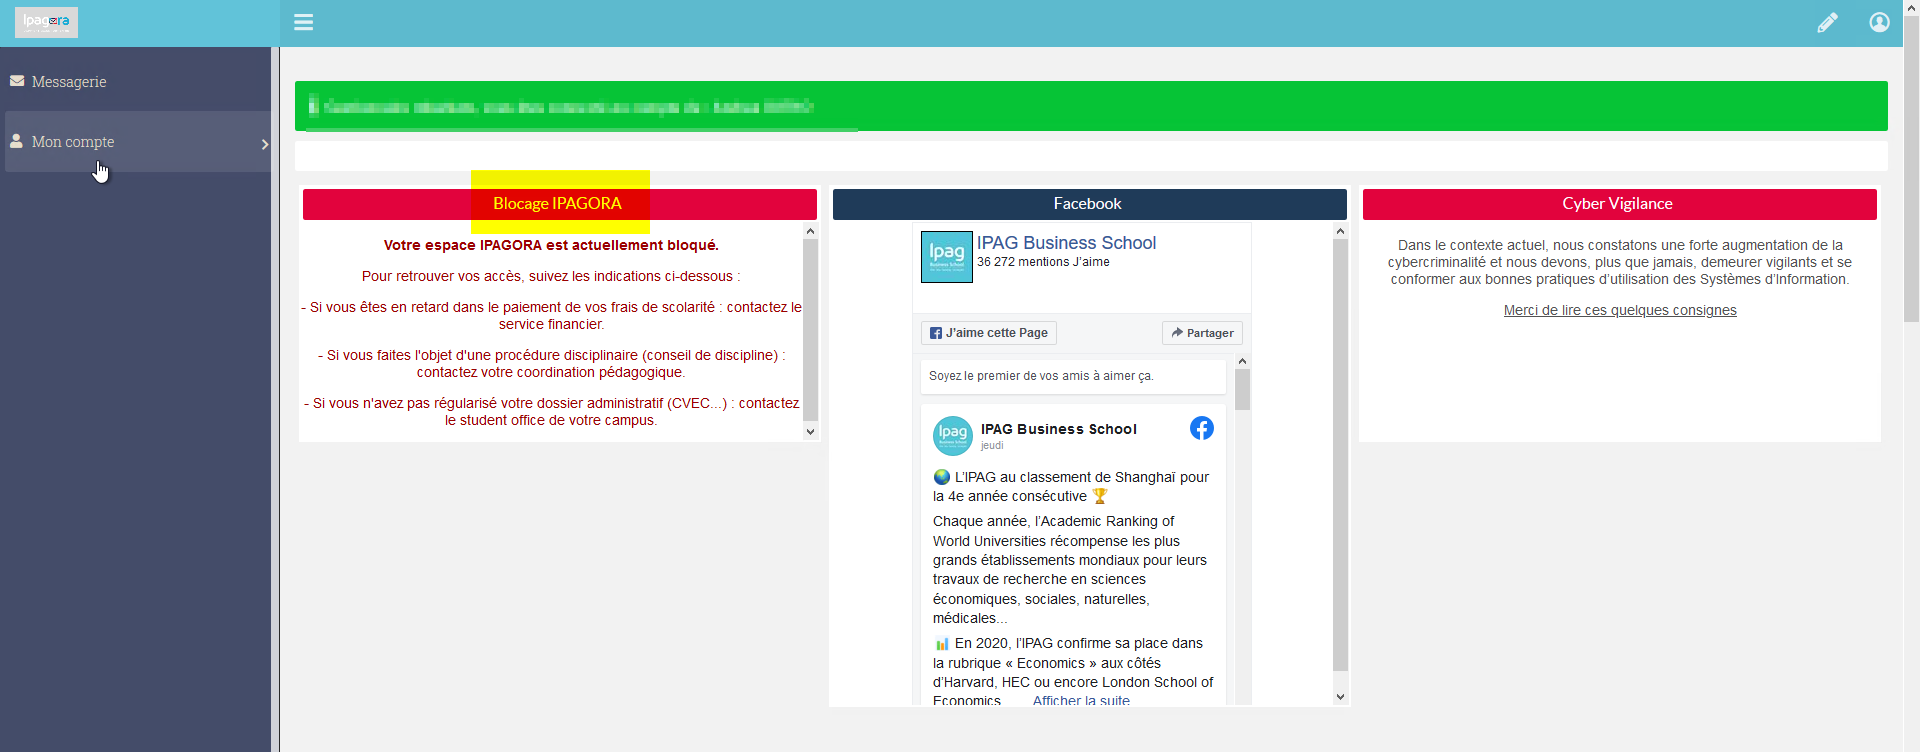The height and width of the screenshot is (752, 1920).
Task: Toggle the hamburger sidebar menu
Action: (x=303, y=22)
